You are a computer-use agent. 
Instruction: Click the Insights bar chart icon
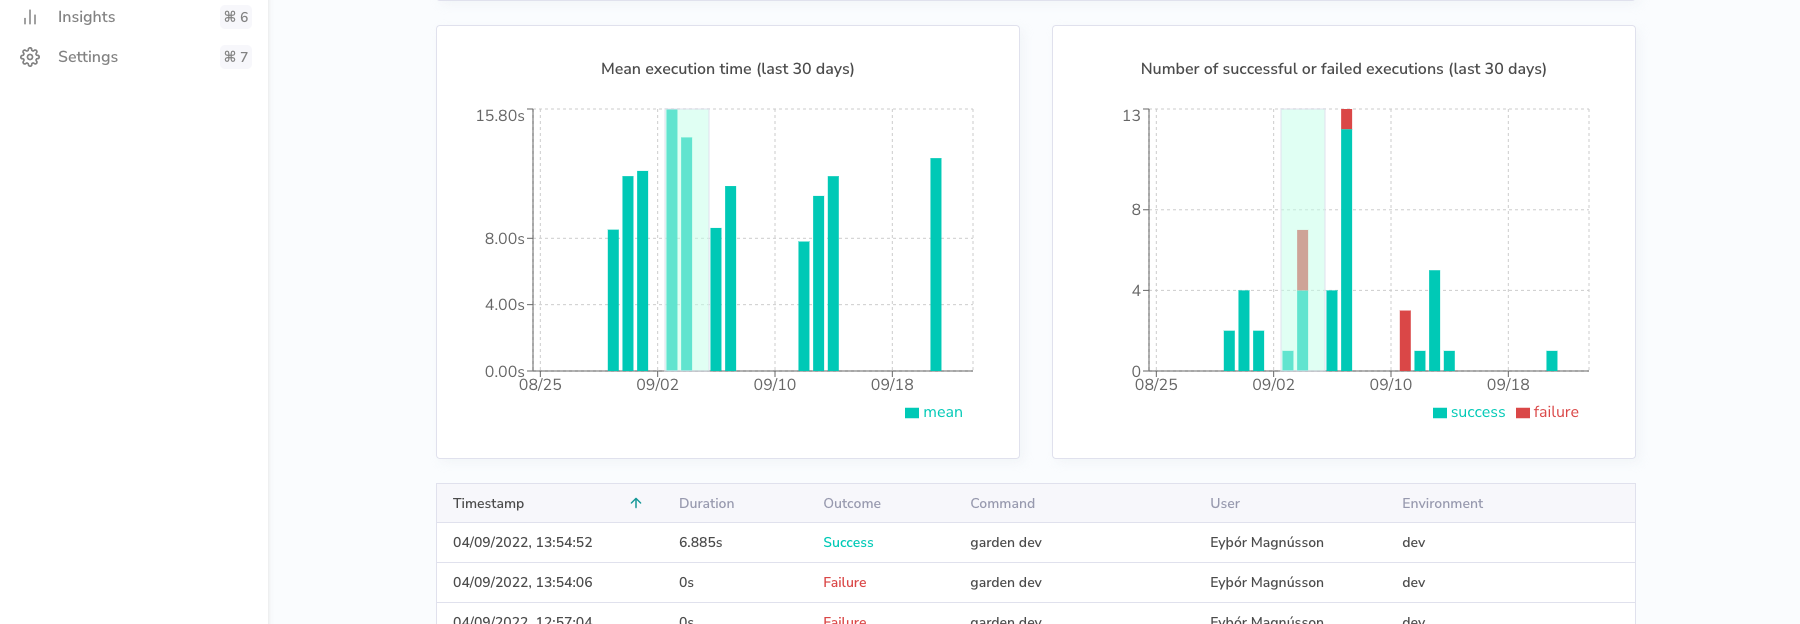point(30,17)
